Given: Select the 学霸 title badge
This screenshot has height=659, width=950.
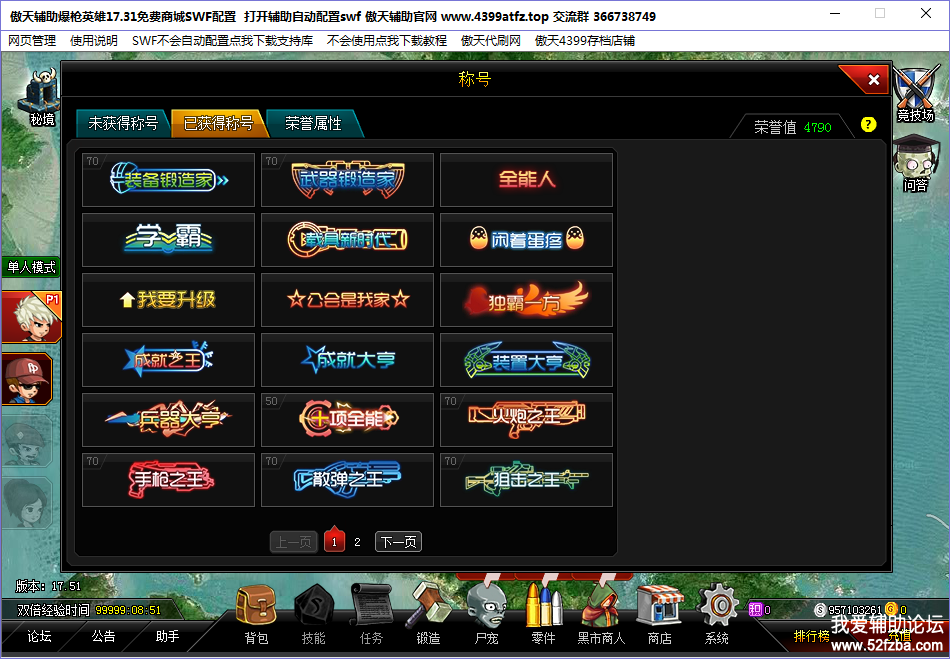Looking at the screenshot, I should pyautogui.click(x=168, y=240).
